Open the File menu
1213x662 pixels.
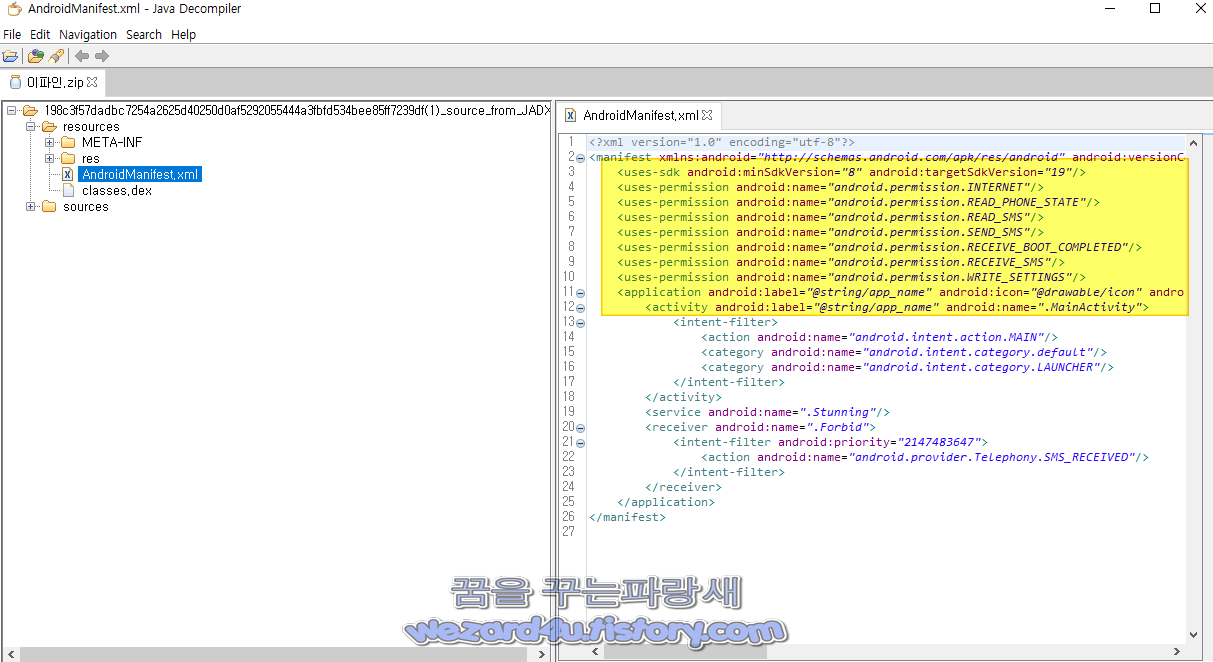tap(12, 34)
